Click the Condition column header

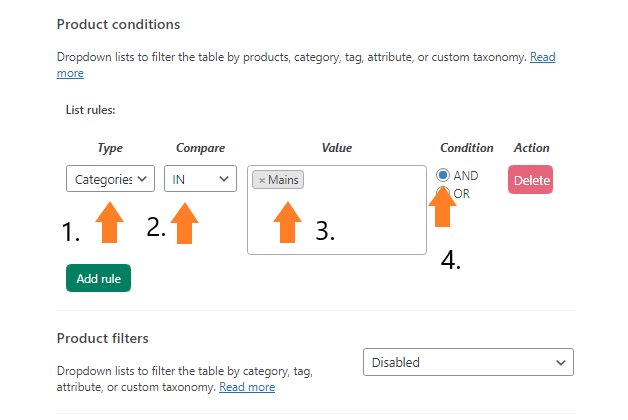[x=467, y=148]
